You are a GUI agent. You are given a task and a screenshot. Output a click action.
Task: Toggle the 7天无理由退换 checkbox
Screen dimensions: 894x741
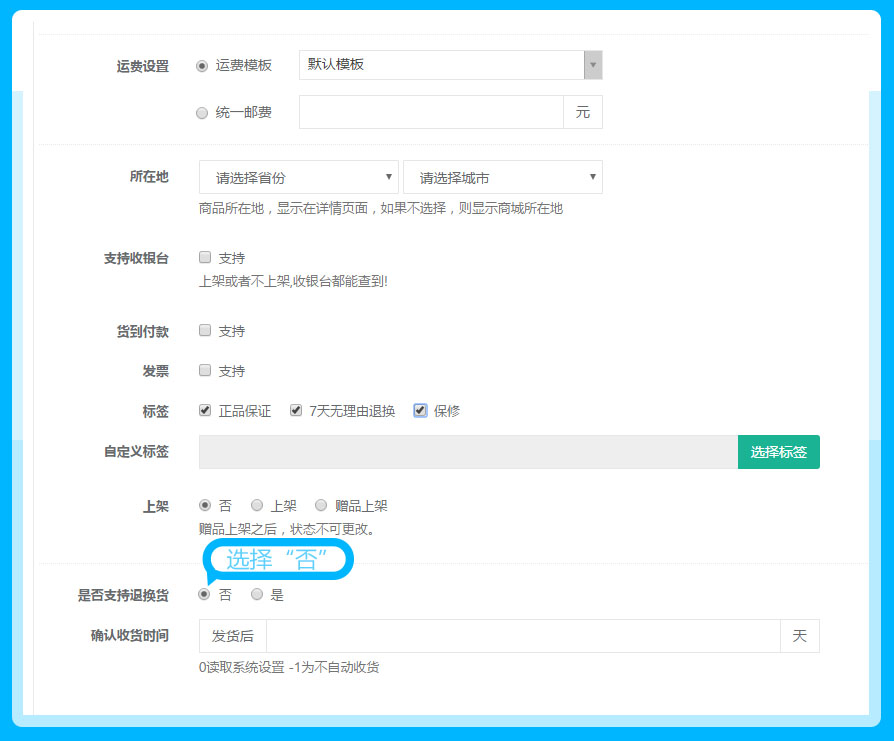coord(296,410)
